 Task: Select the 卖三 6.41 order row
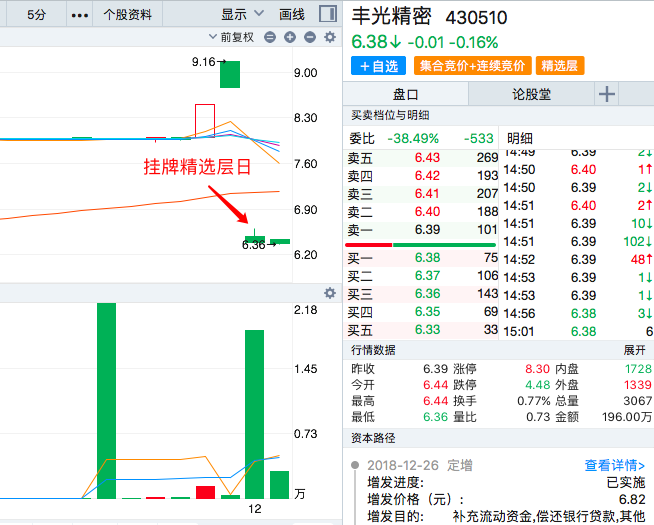click(422, 194)
